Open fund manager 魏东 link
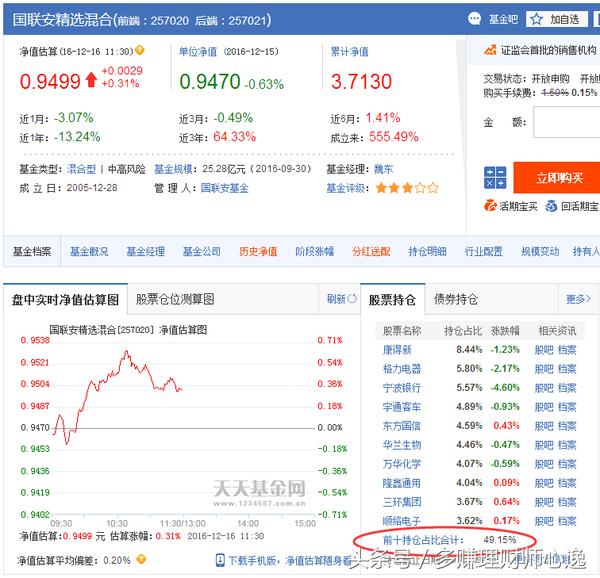Viewport: 600px width, 578px height. (x=383, y=169)
